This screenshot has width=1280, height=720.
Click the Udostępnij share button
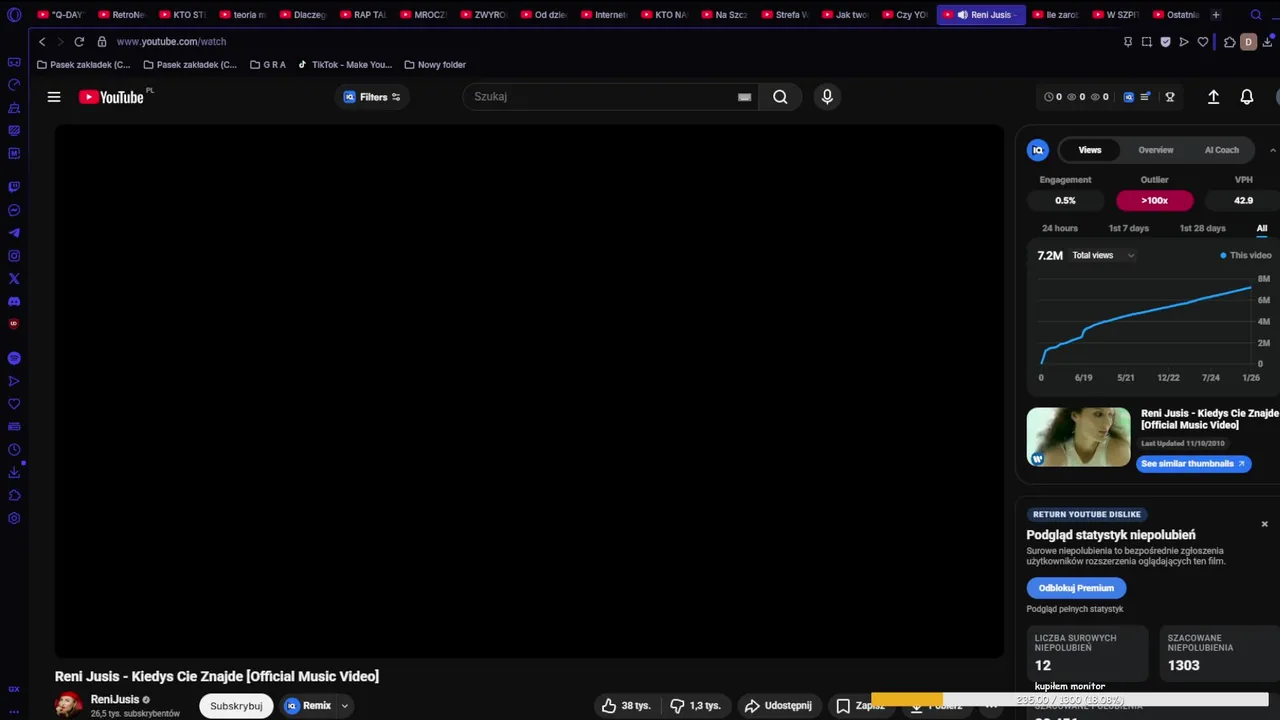[778, 706]
